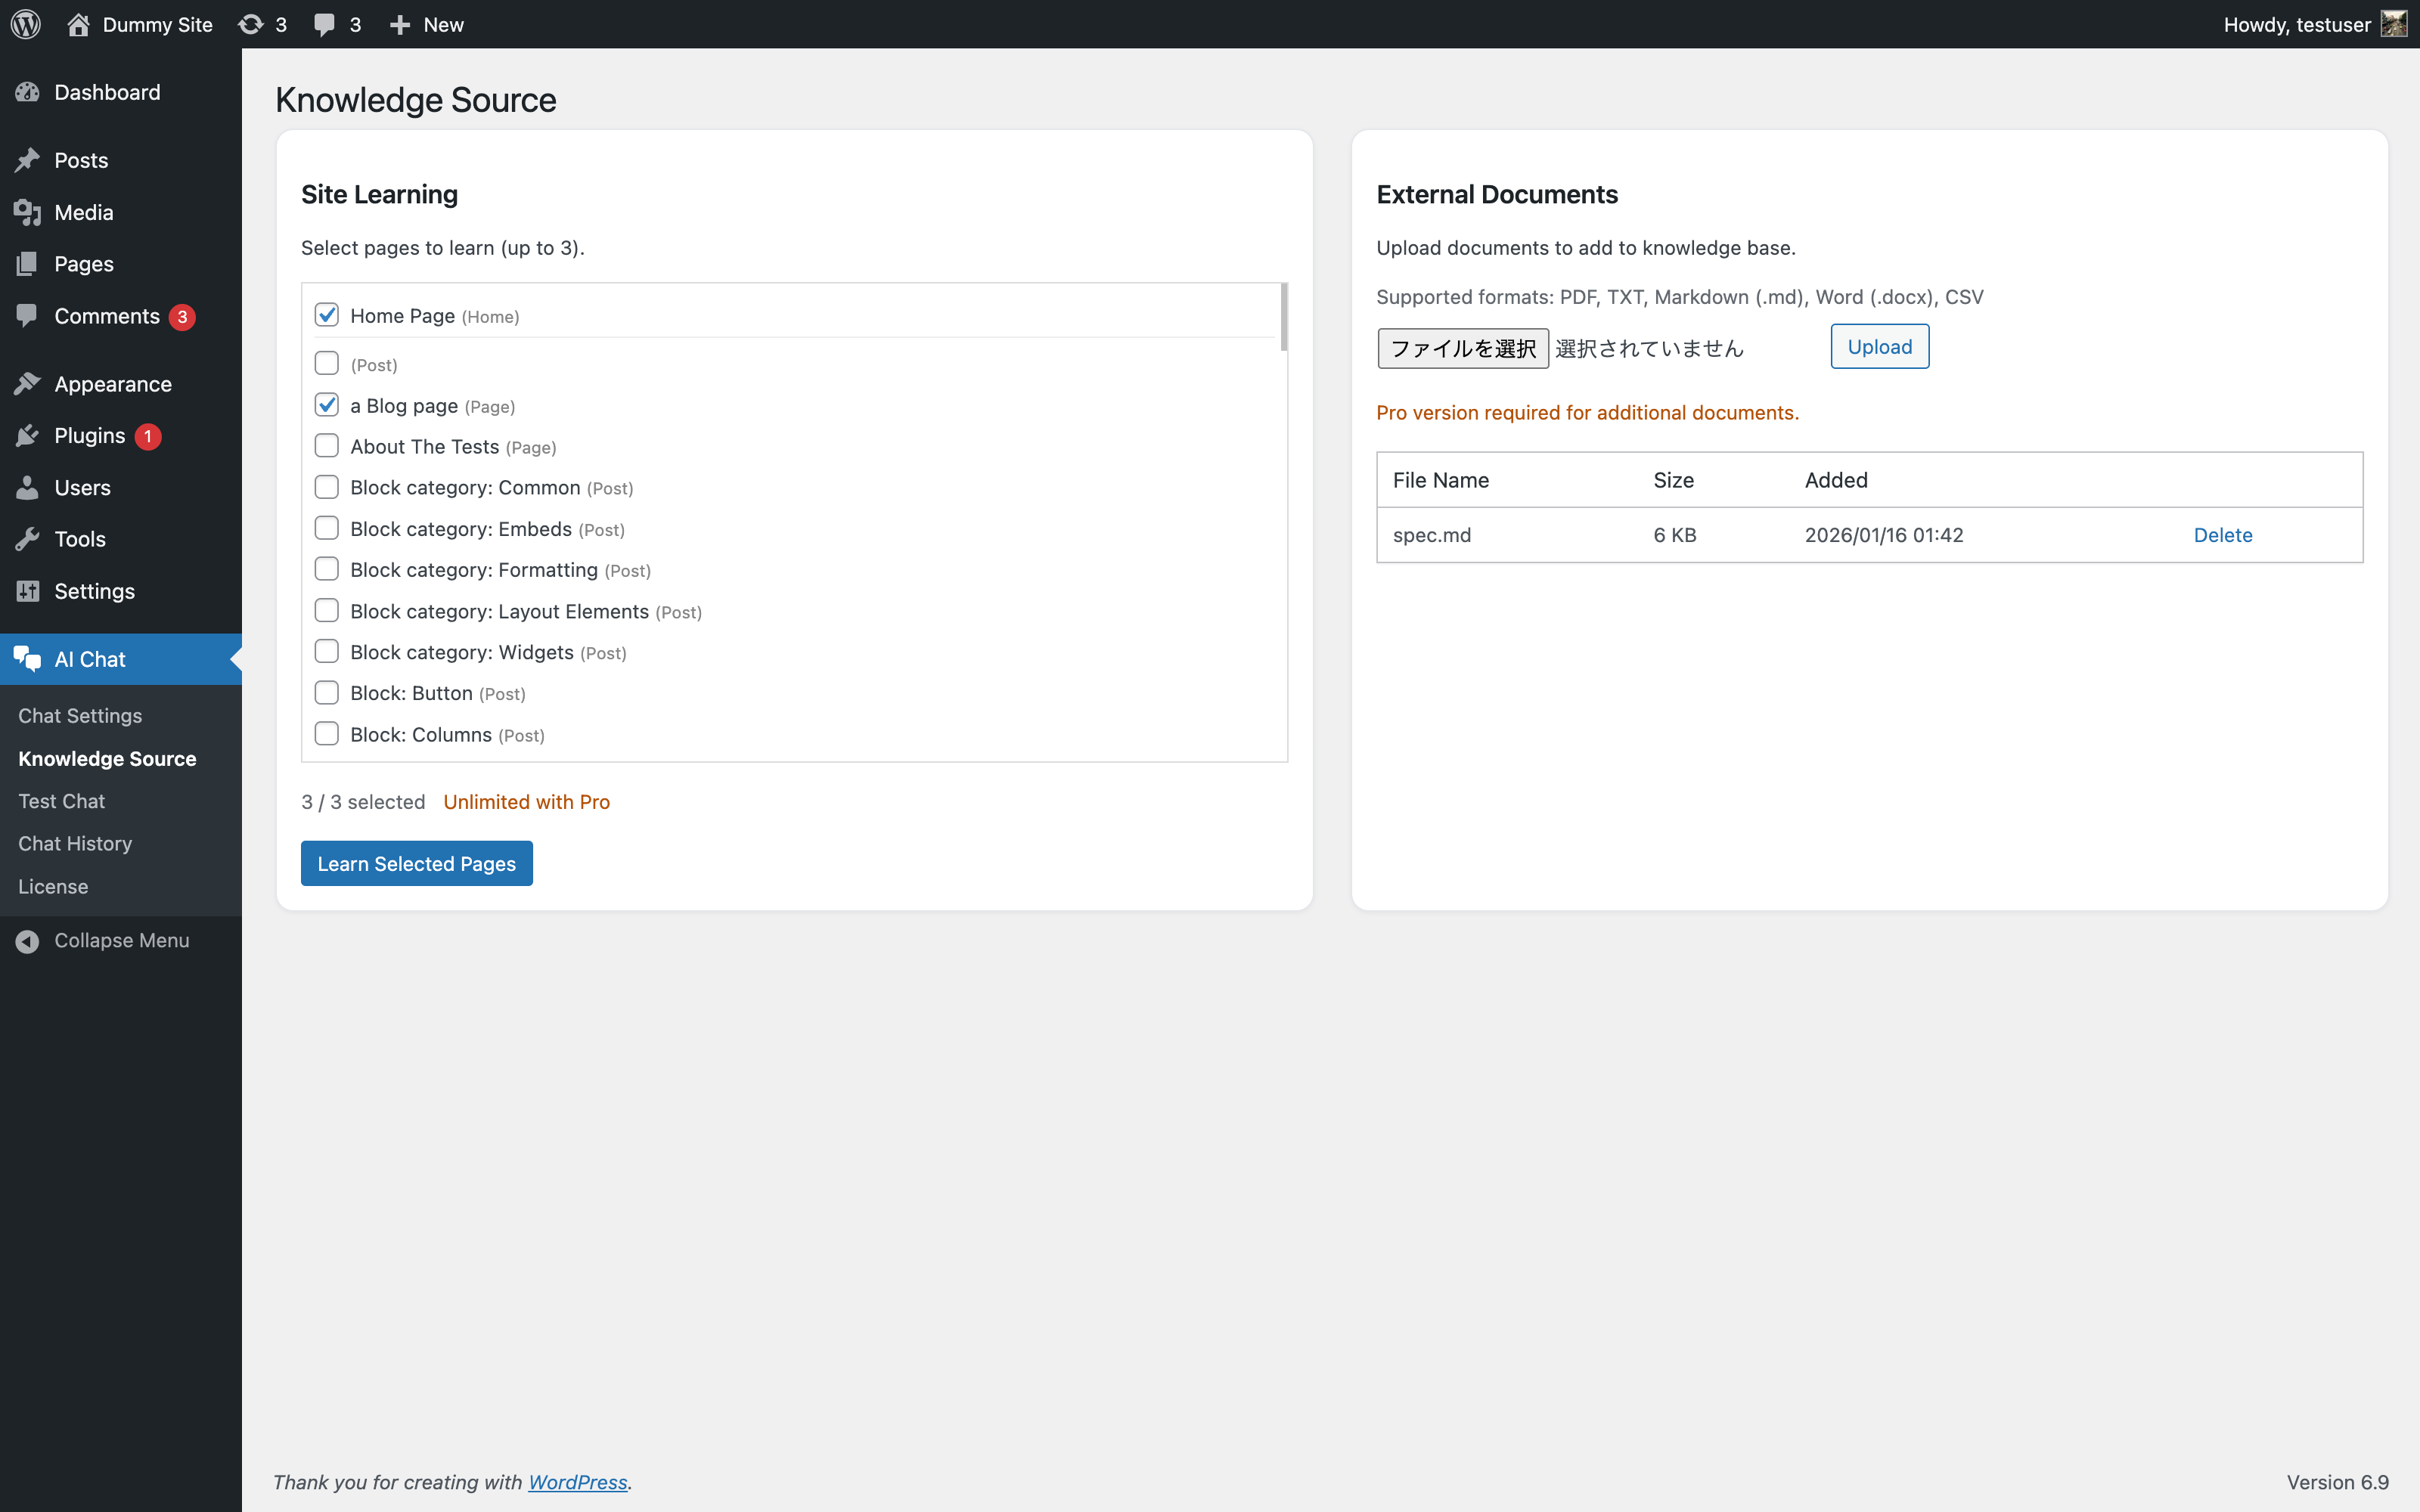Check the About The Tests checkbox
This screenshot has height=1512, width=2420.
[326, 446]
